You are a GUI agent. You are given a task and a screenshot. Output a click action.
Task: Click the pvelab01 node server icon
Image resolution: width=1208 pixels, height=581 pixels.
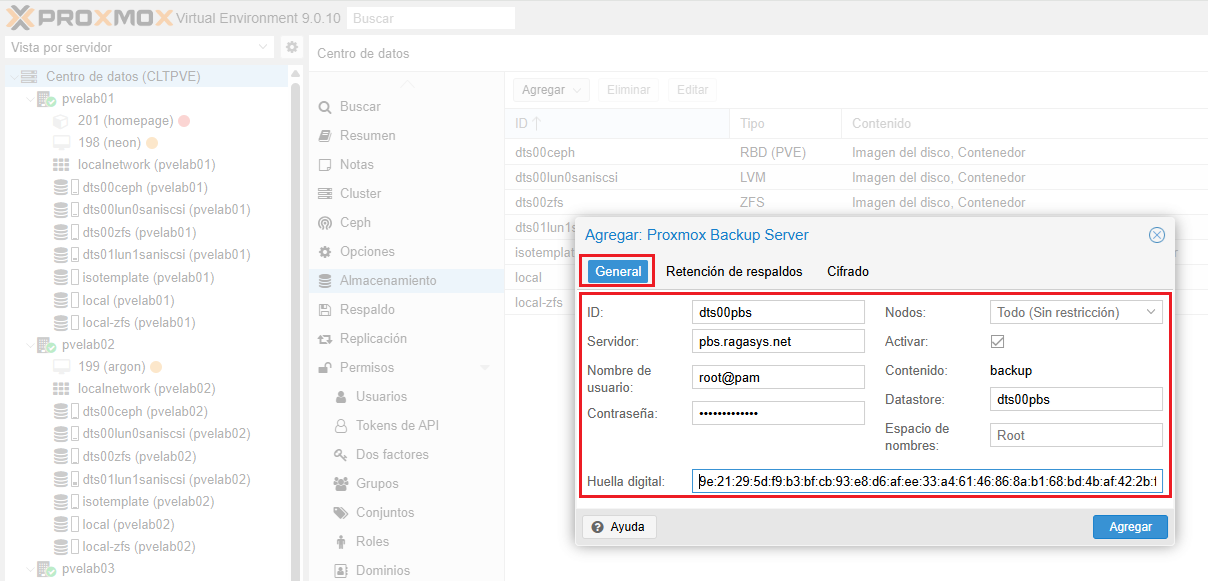(x=46, y=99)
